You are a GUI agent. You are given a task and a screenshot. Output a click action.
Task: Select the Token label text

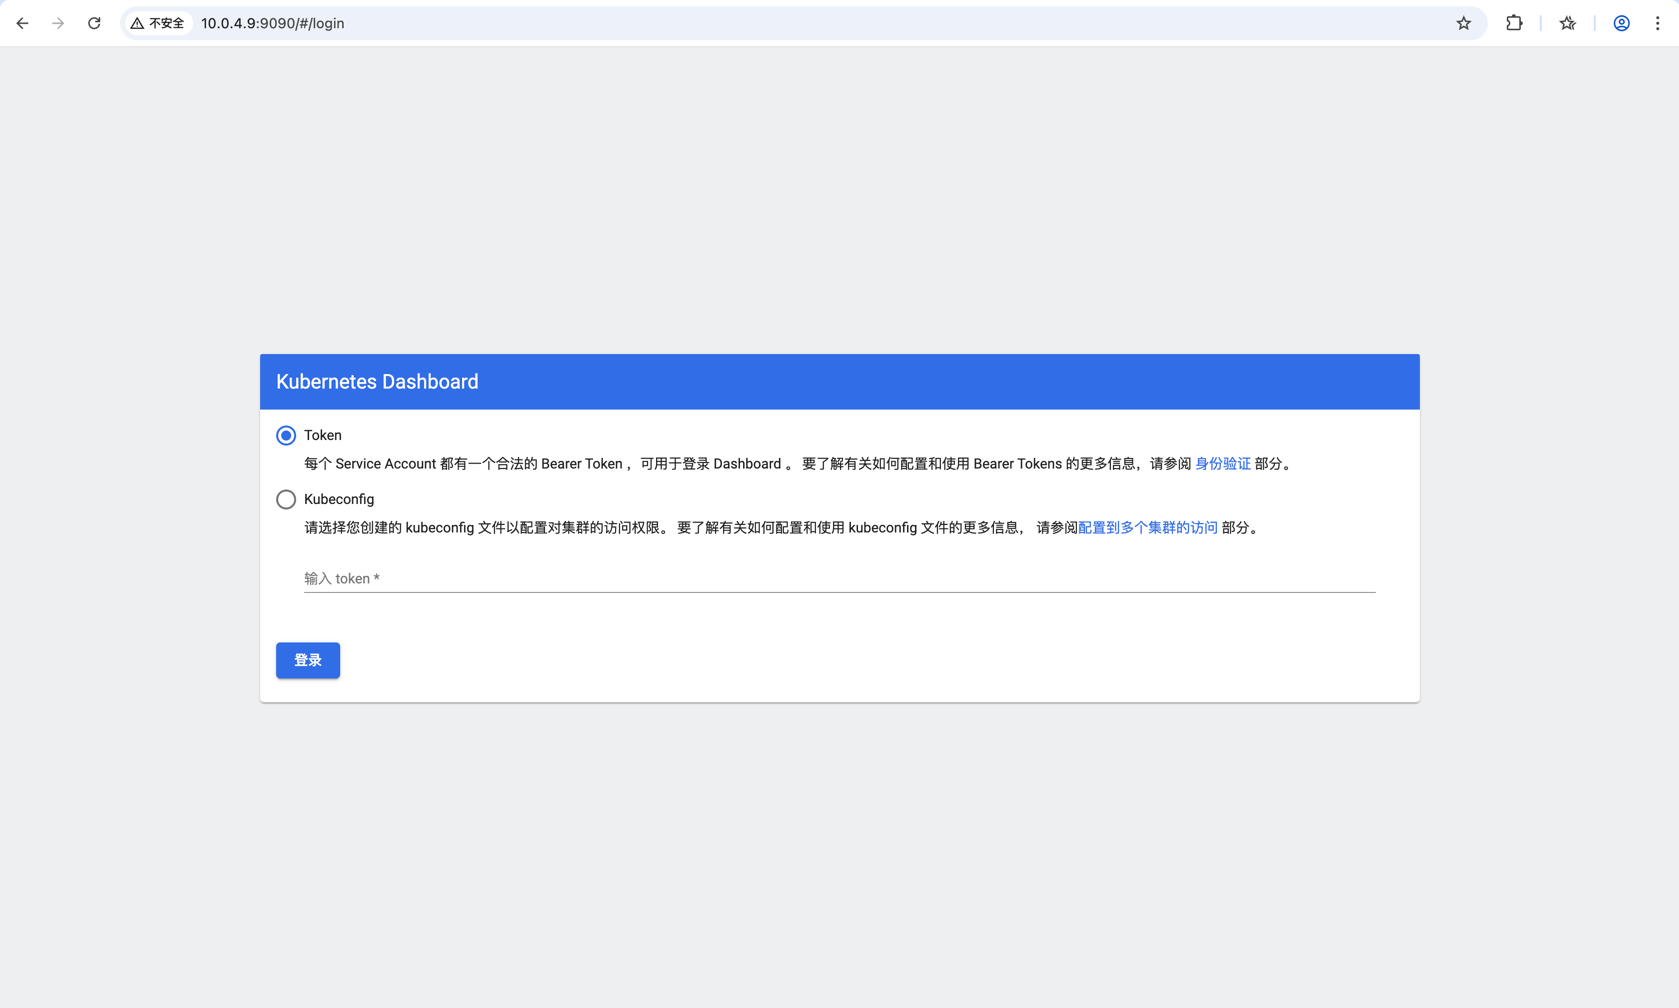pos(322,435)
